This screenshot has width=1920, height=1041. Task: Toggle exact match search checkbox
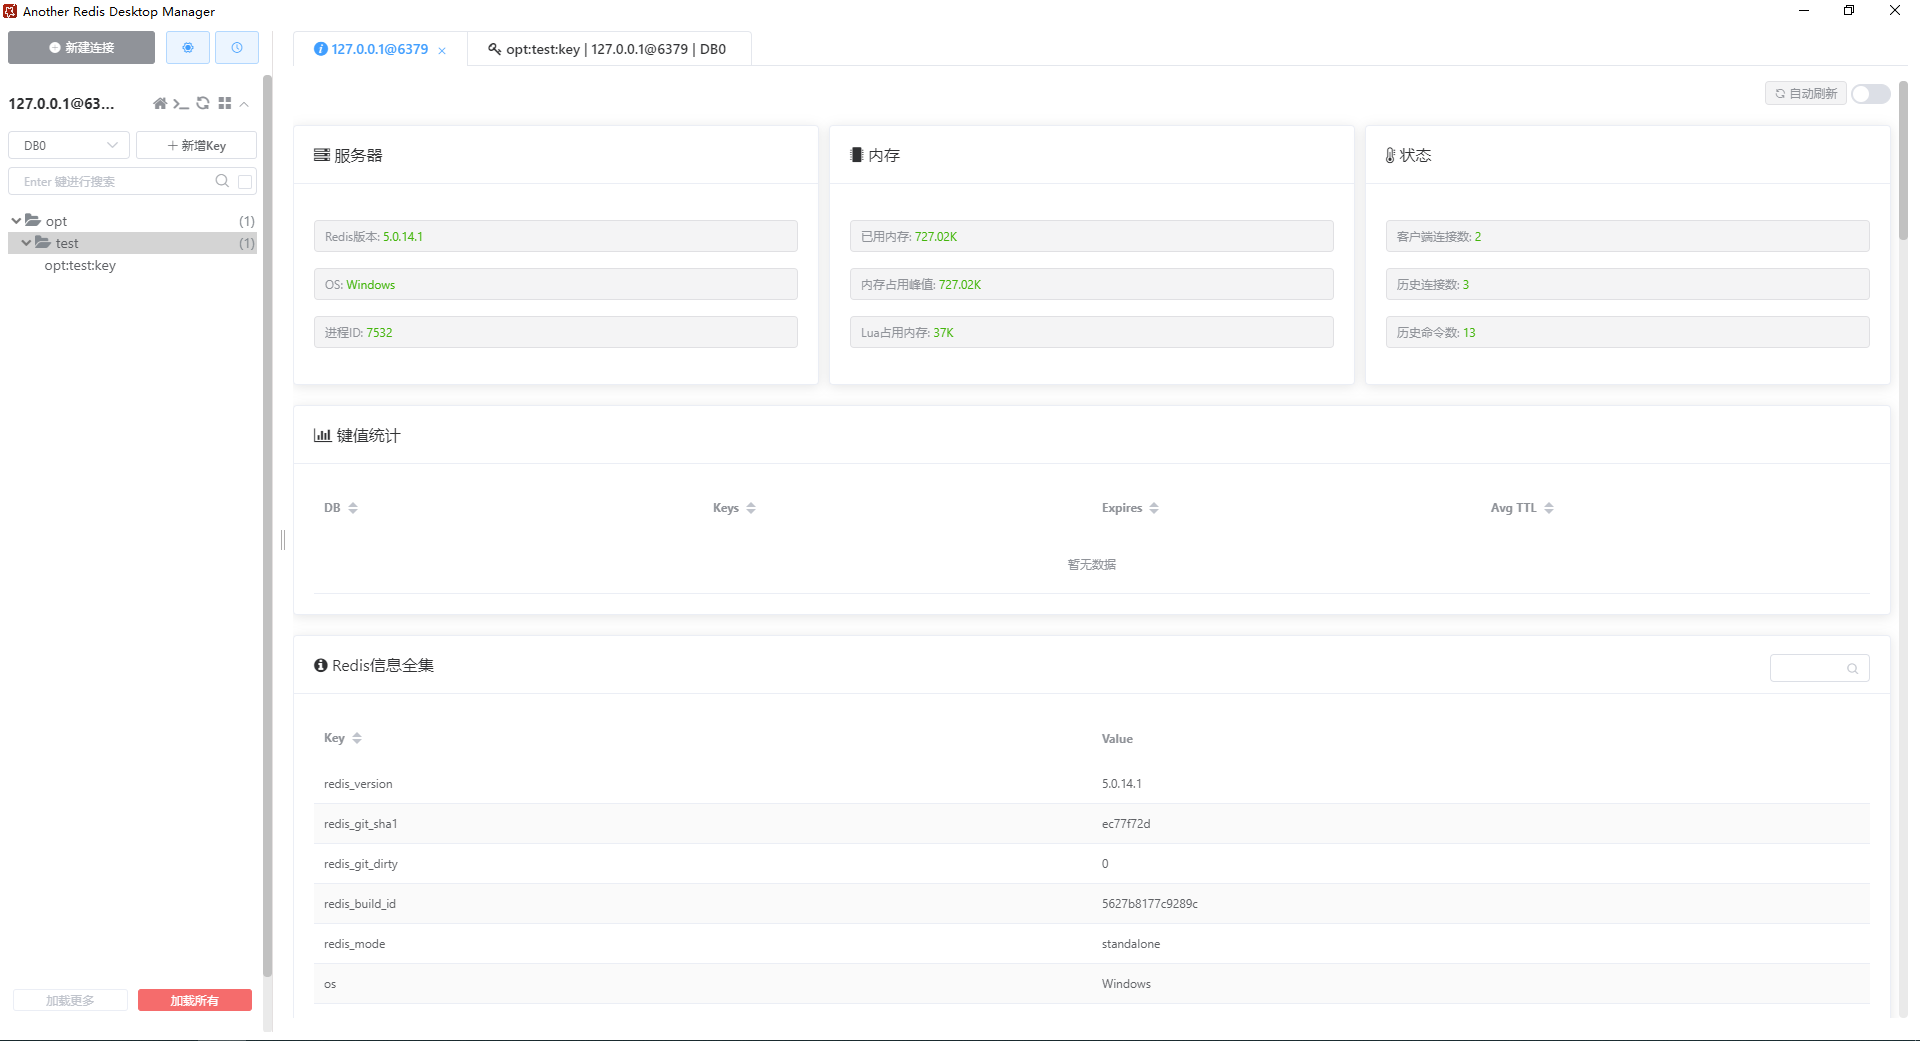tap(245, 182)
